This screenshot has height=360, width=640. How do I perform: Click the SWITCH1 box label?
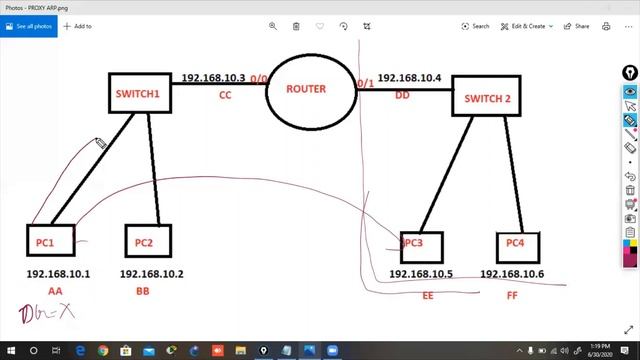coord(138,94)
